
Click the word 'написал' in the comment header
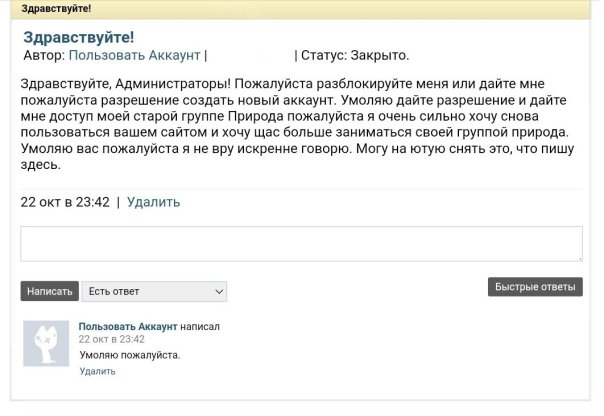tap(199, 326)
